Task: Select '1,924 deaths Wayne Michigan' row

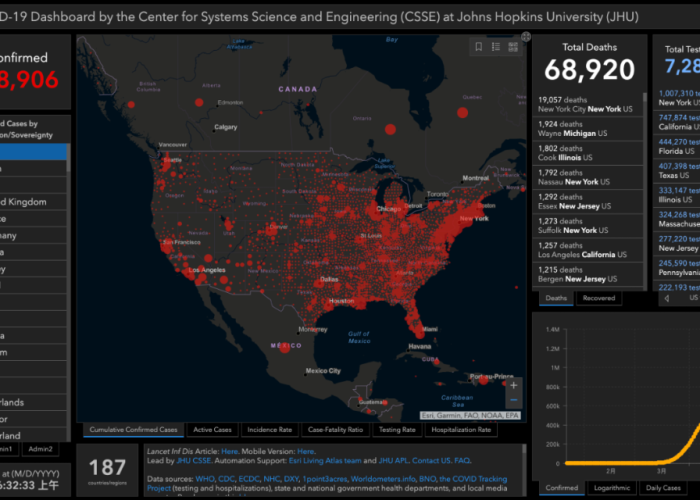Action: [588, 129]
